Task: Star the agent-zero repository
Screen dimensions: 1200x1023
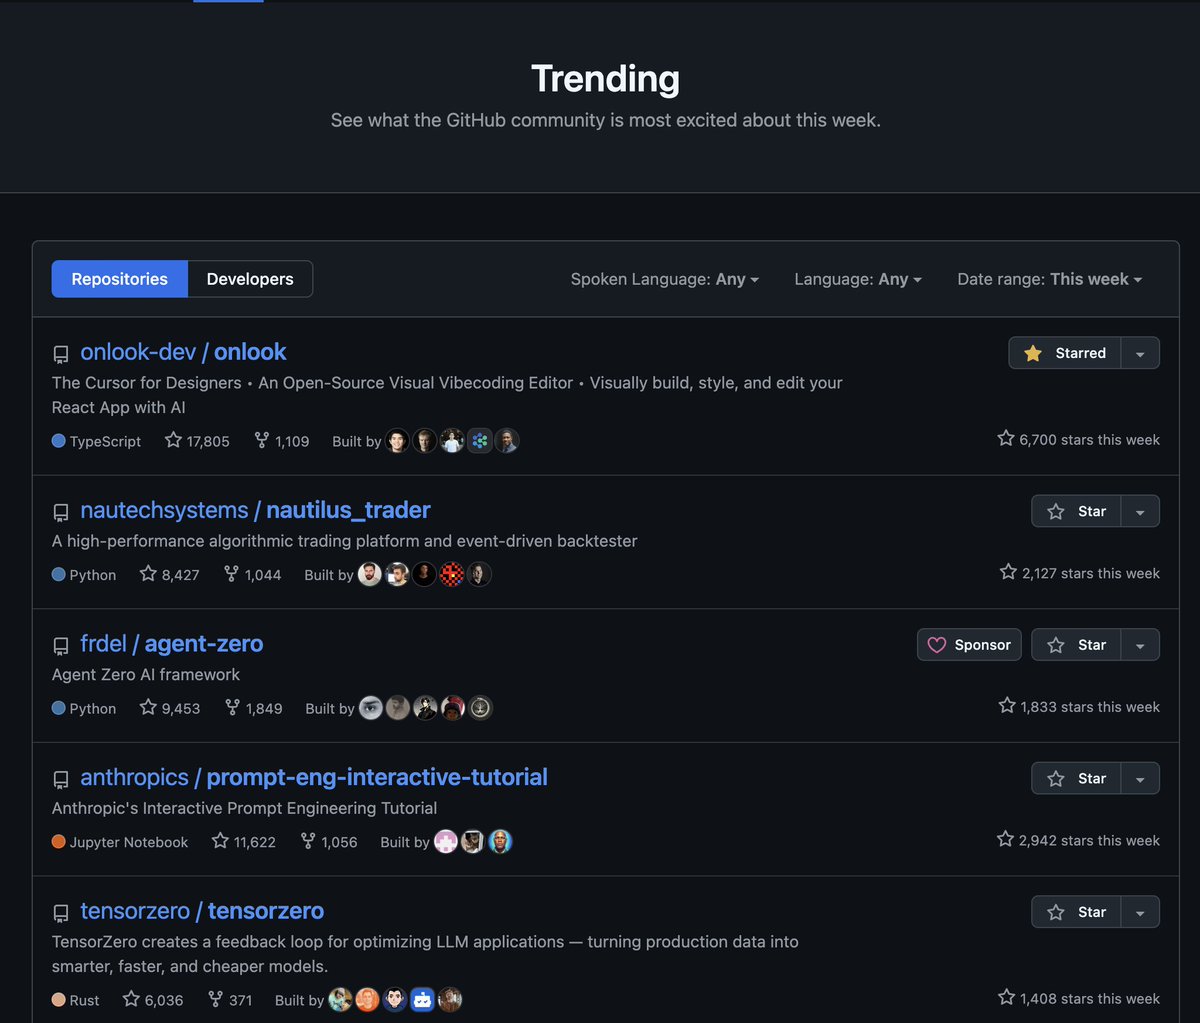Action: (x=1076, y=645)
